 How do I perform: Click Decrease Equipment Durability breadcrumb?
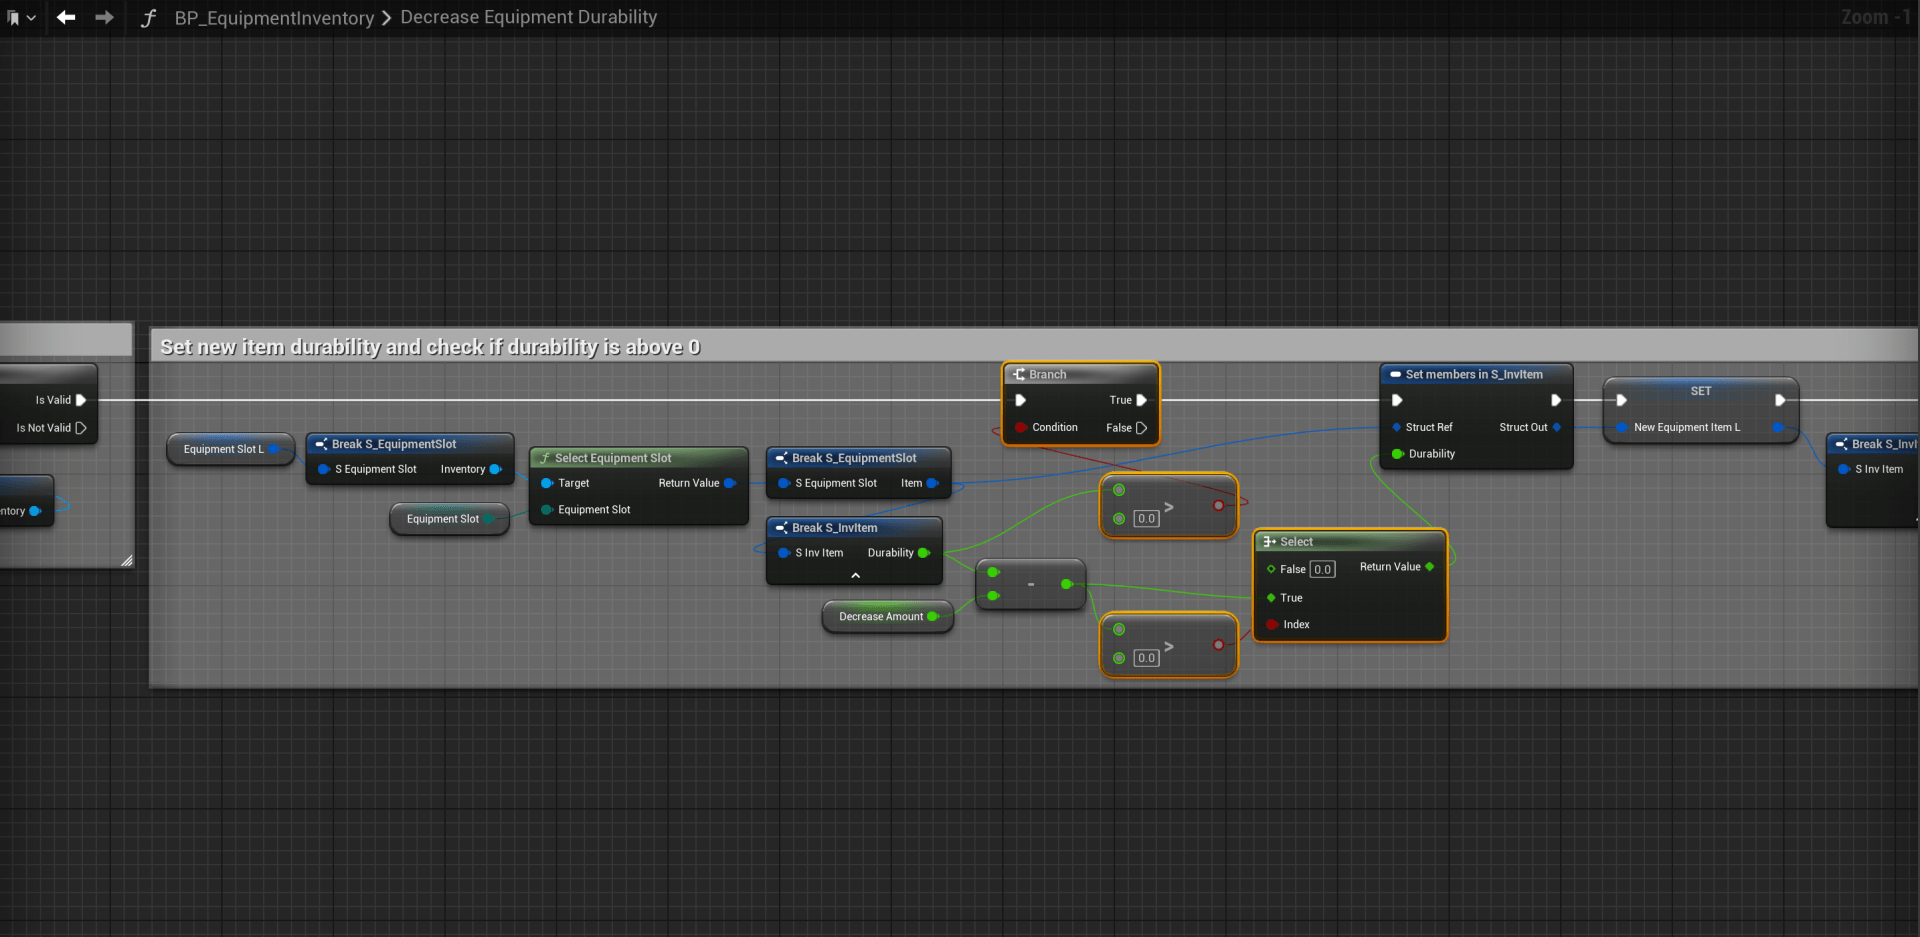pyautogui.click(x=528, y=17)
